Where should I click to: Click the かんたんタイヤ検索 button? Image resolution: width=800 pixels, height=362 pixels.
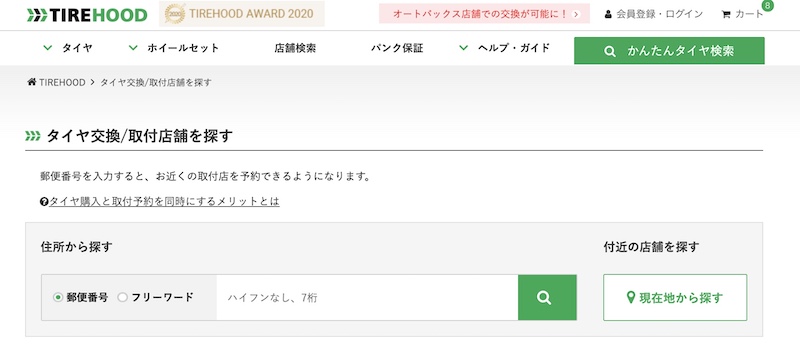tap(669, 50)
